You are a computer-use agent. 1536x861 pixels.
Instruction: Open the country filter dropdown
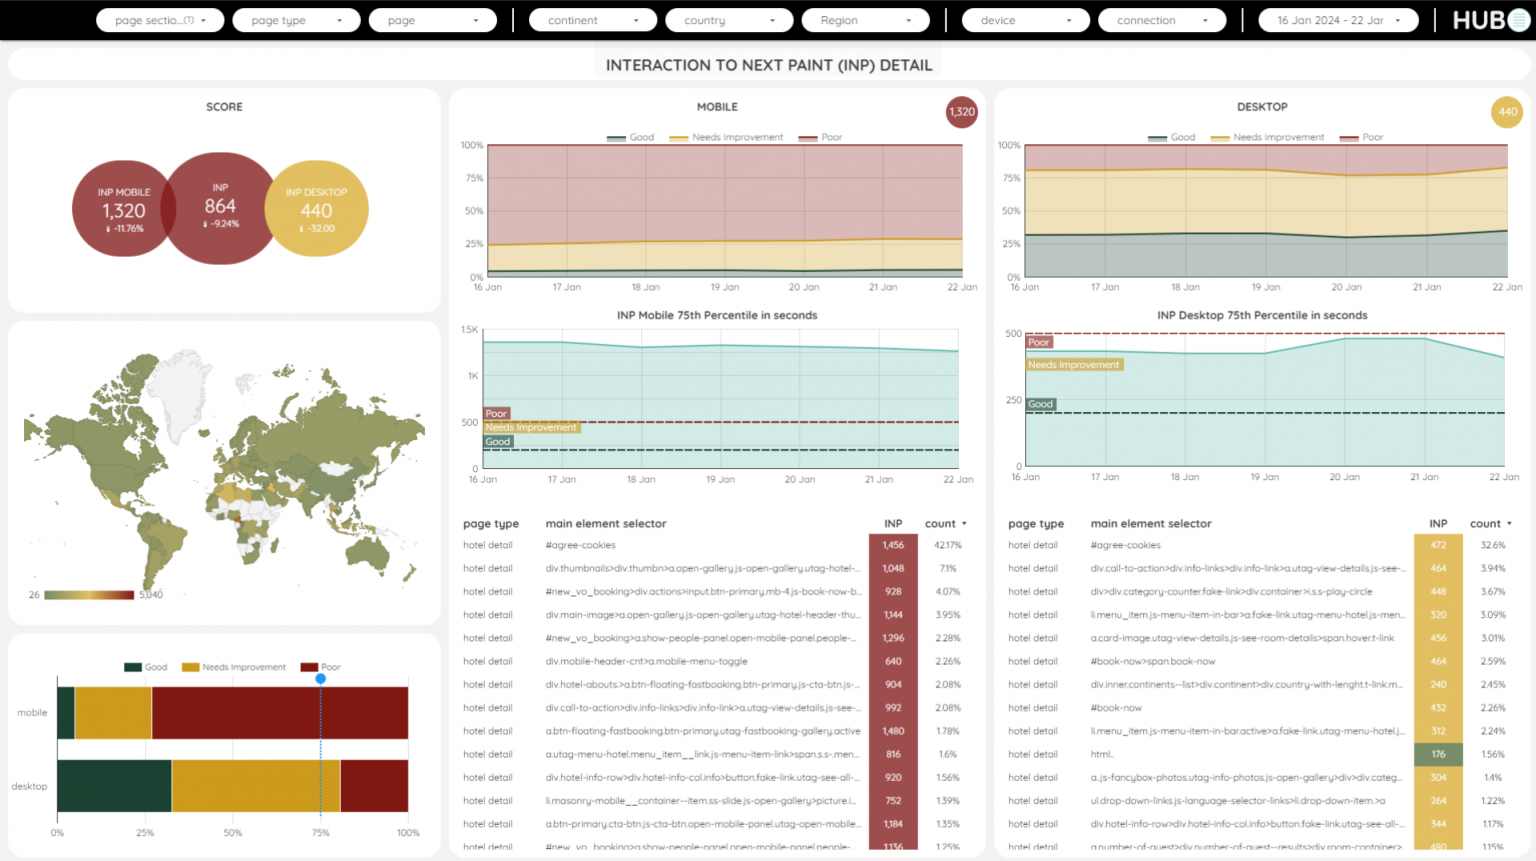[x=729, y=19]
